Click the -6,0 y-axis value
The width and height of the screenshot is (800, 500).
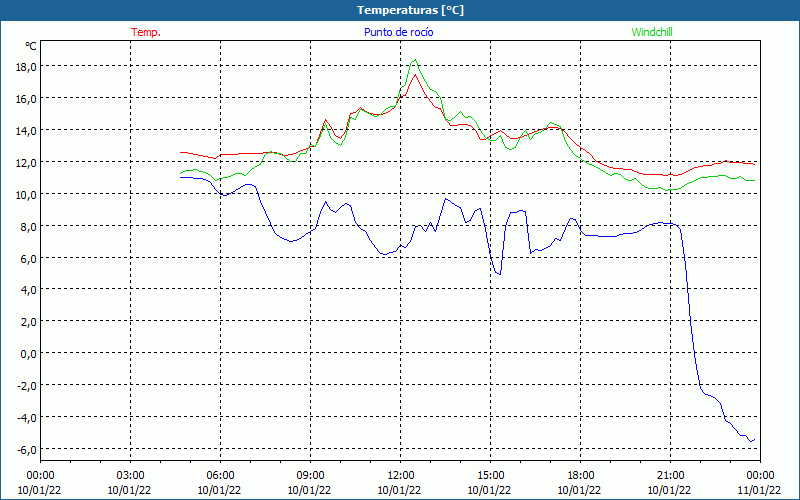26,449
